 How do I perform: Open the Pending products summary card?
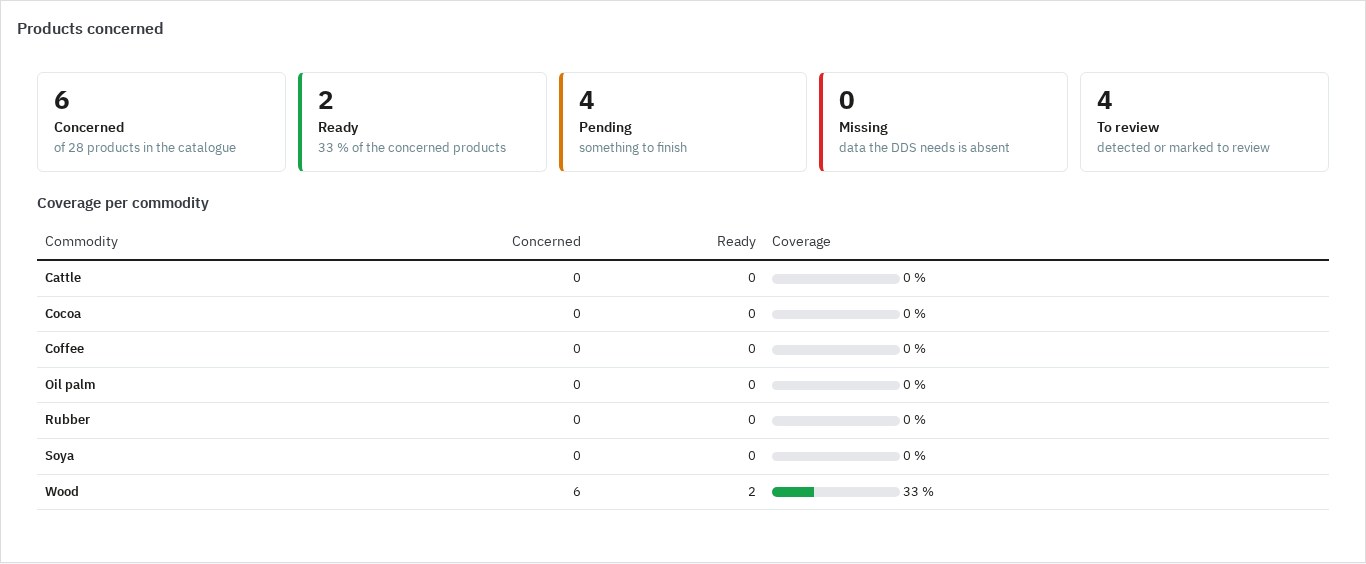[x=683, y=122]
